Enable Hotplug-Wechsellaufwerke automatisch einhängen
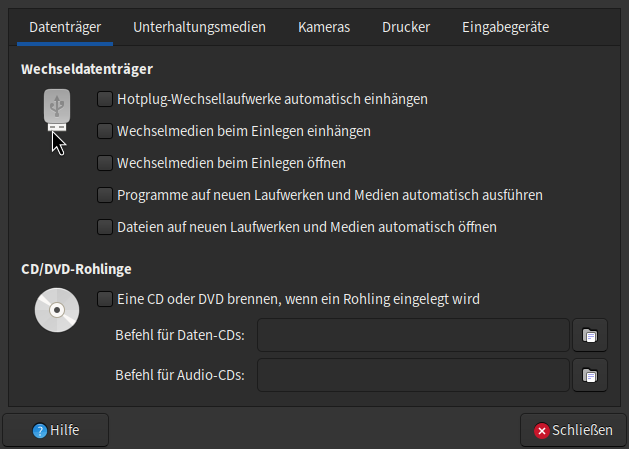The width and height of the screenshot is (629, 449). [x=105, y=99]
